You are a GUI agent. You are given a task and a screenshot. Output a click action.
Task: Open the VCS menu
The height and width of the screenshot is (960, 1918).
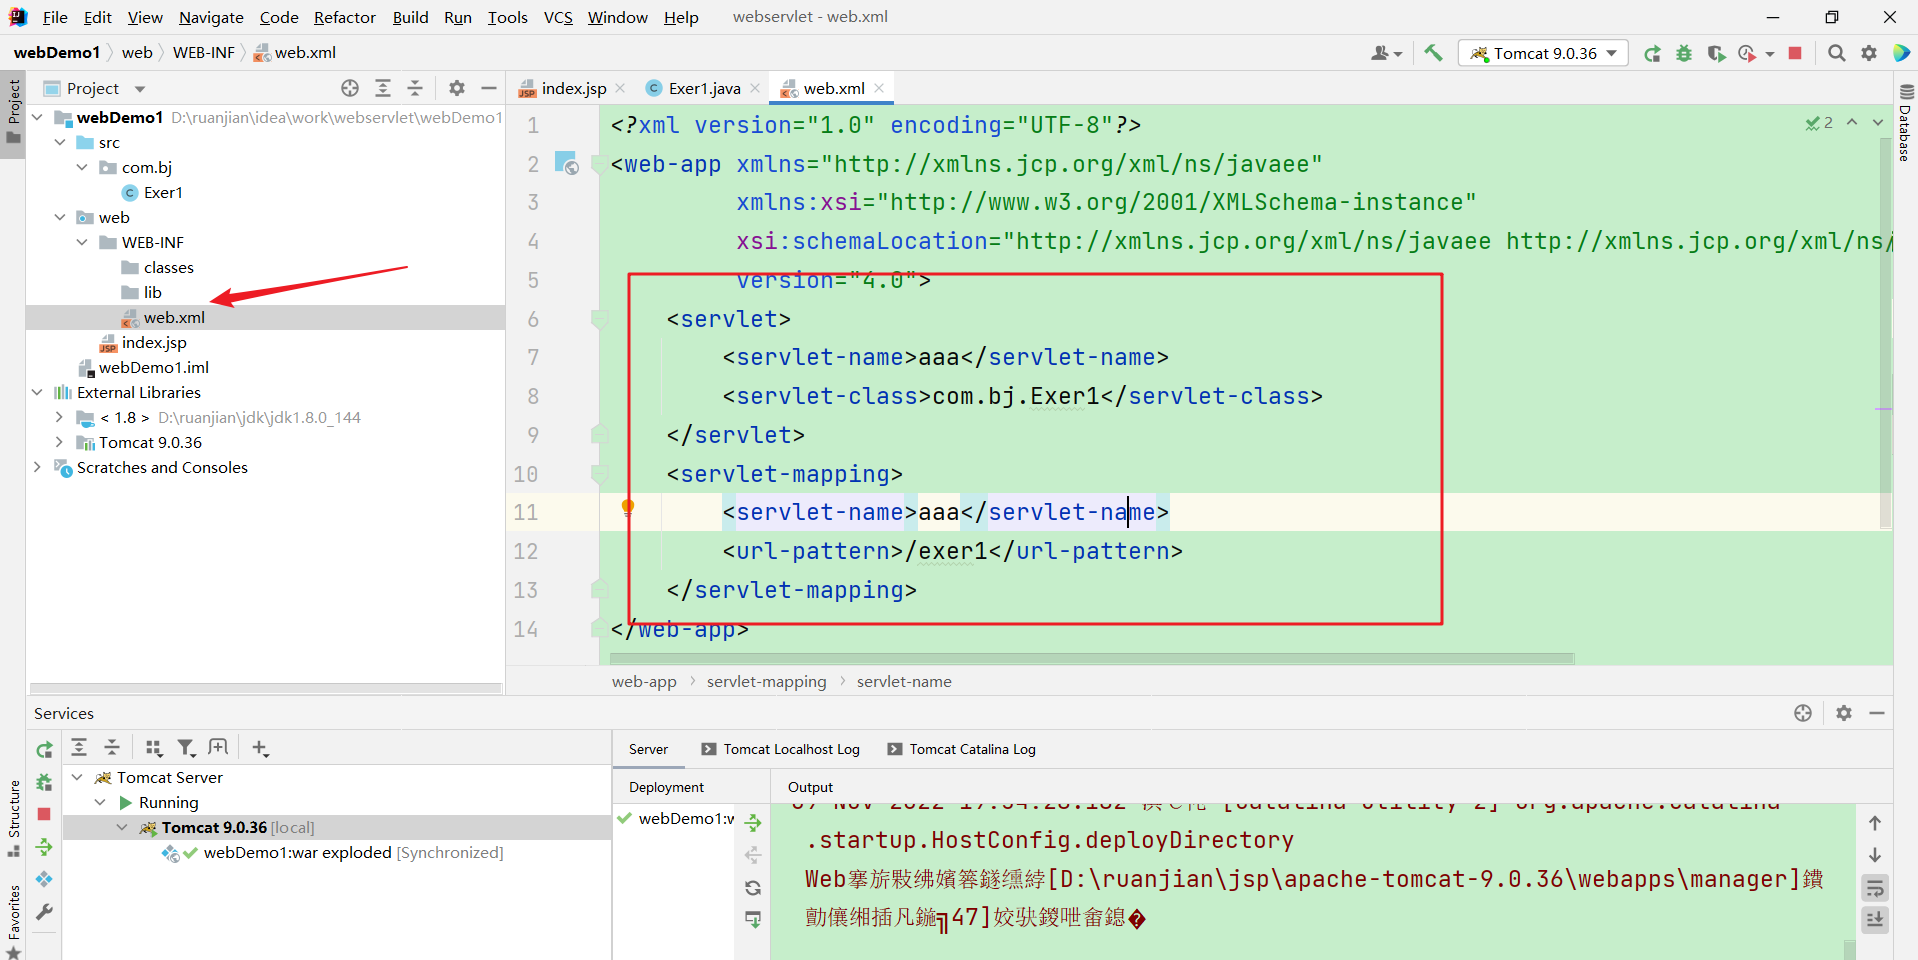tap(558, 17)
